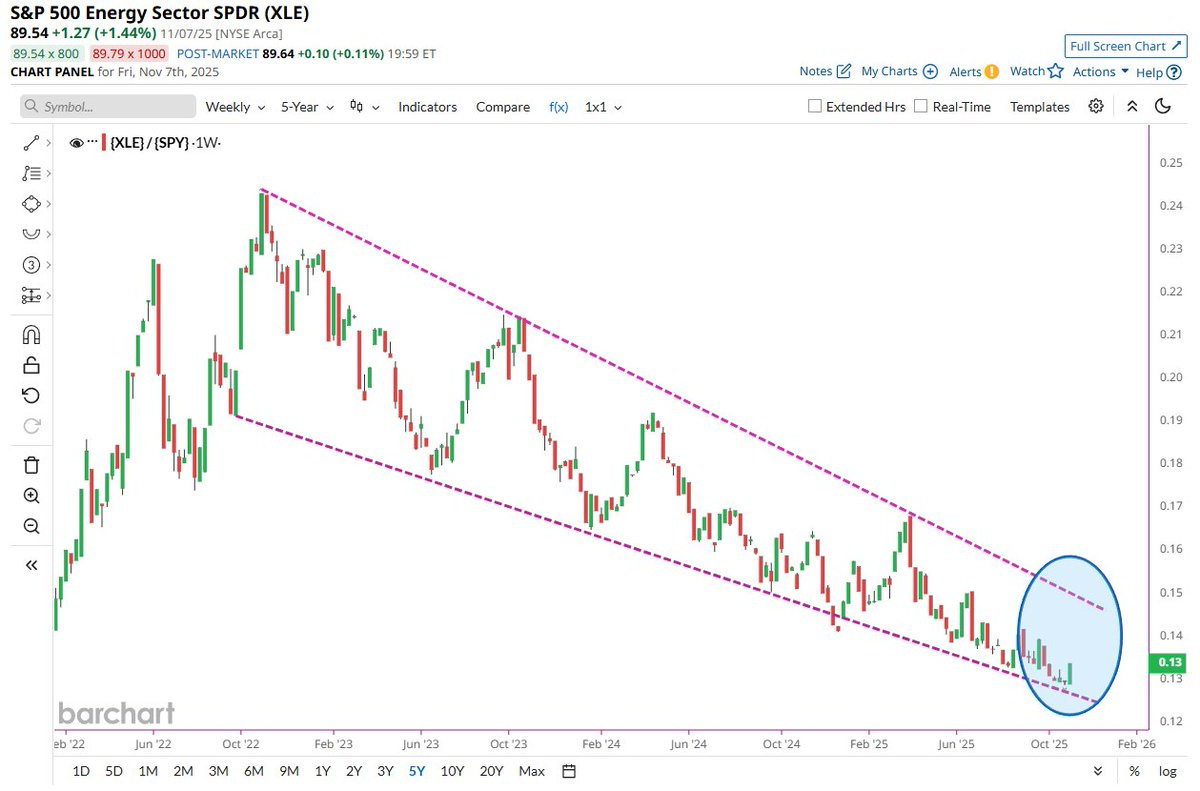Choose the arc curve drawing tool
The height and width of the screenshot is (791, 1200).
tap(30, 234)
